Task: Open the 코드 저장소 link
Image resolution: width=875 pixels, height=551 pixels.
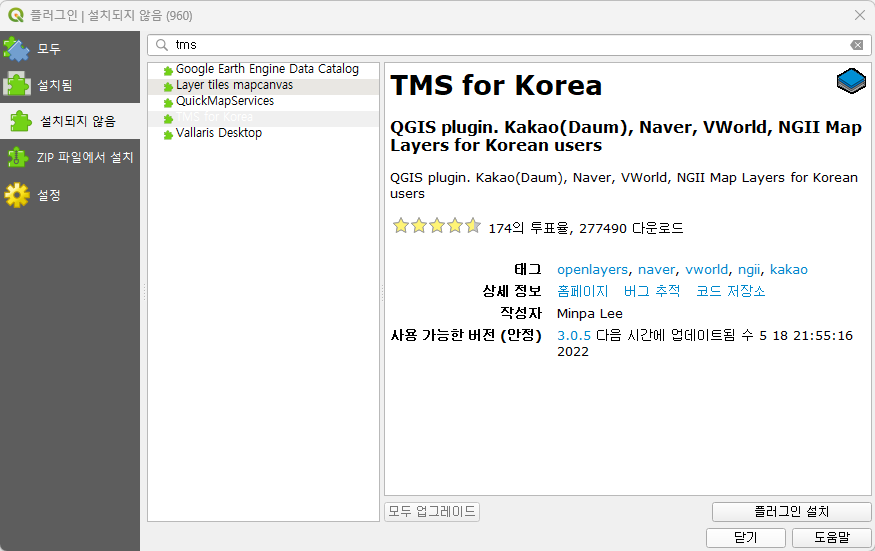Action: click(x=730, y=291)
